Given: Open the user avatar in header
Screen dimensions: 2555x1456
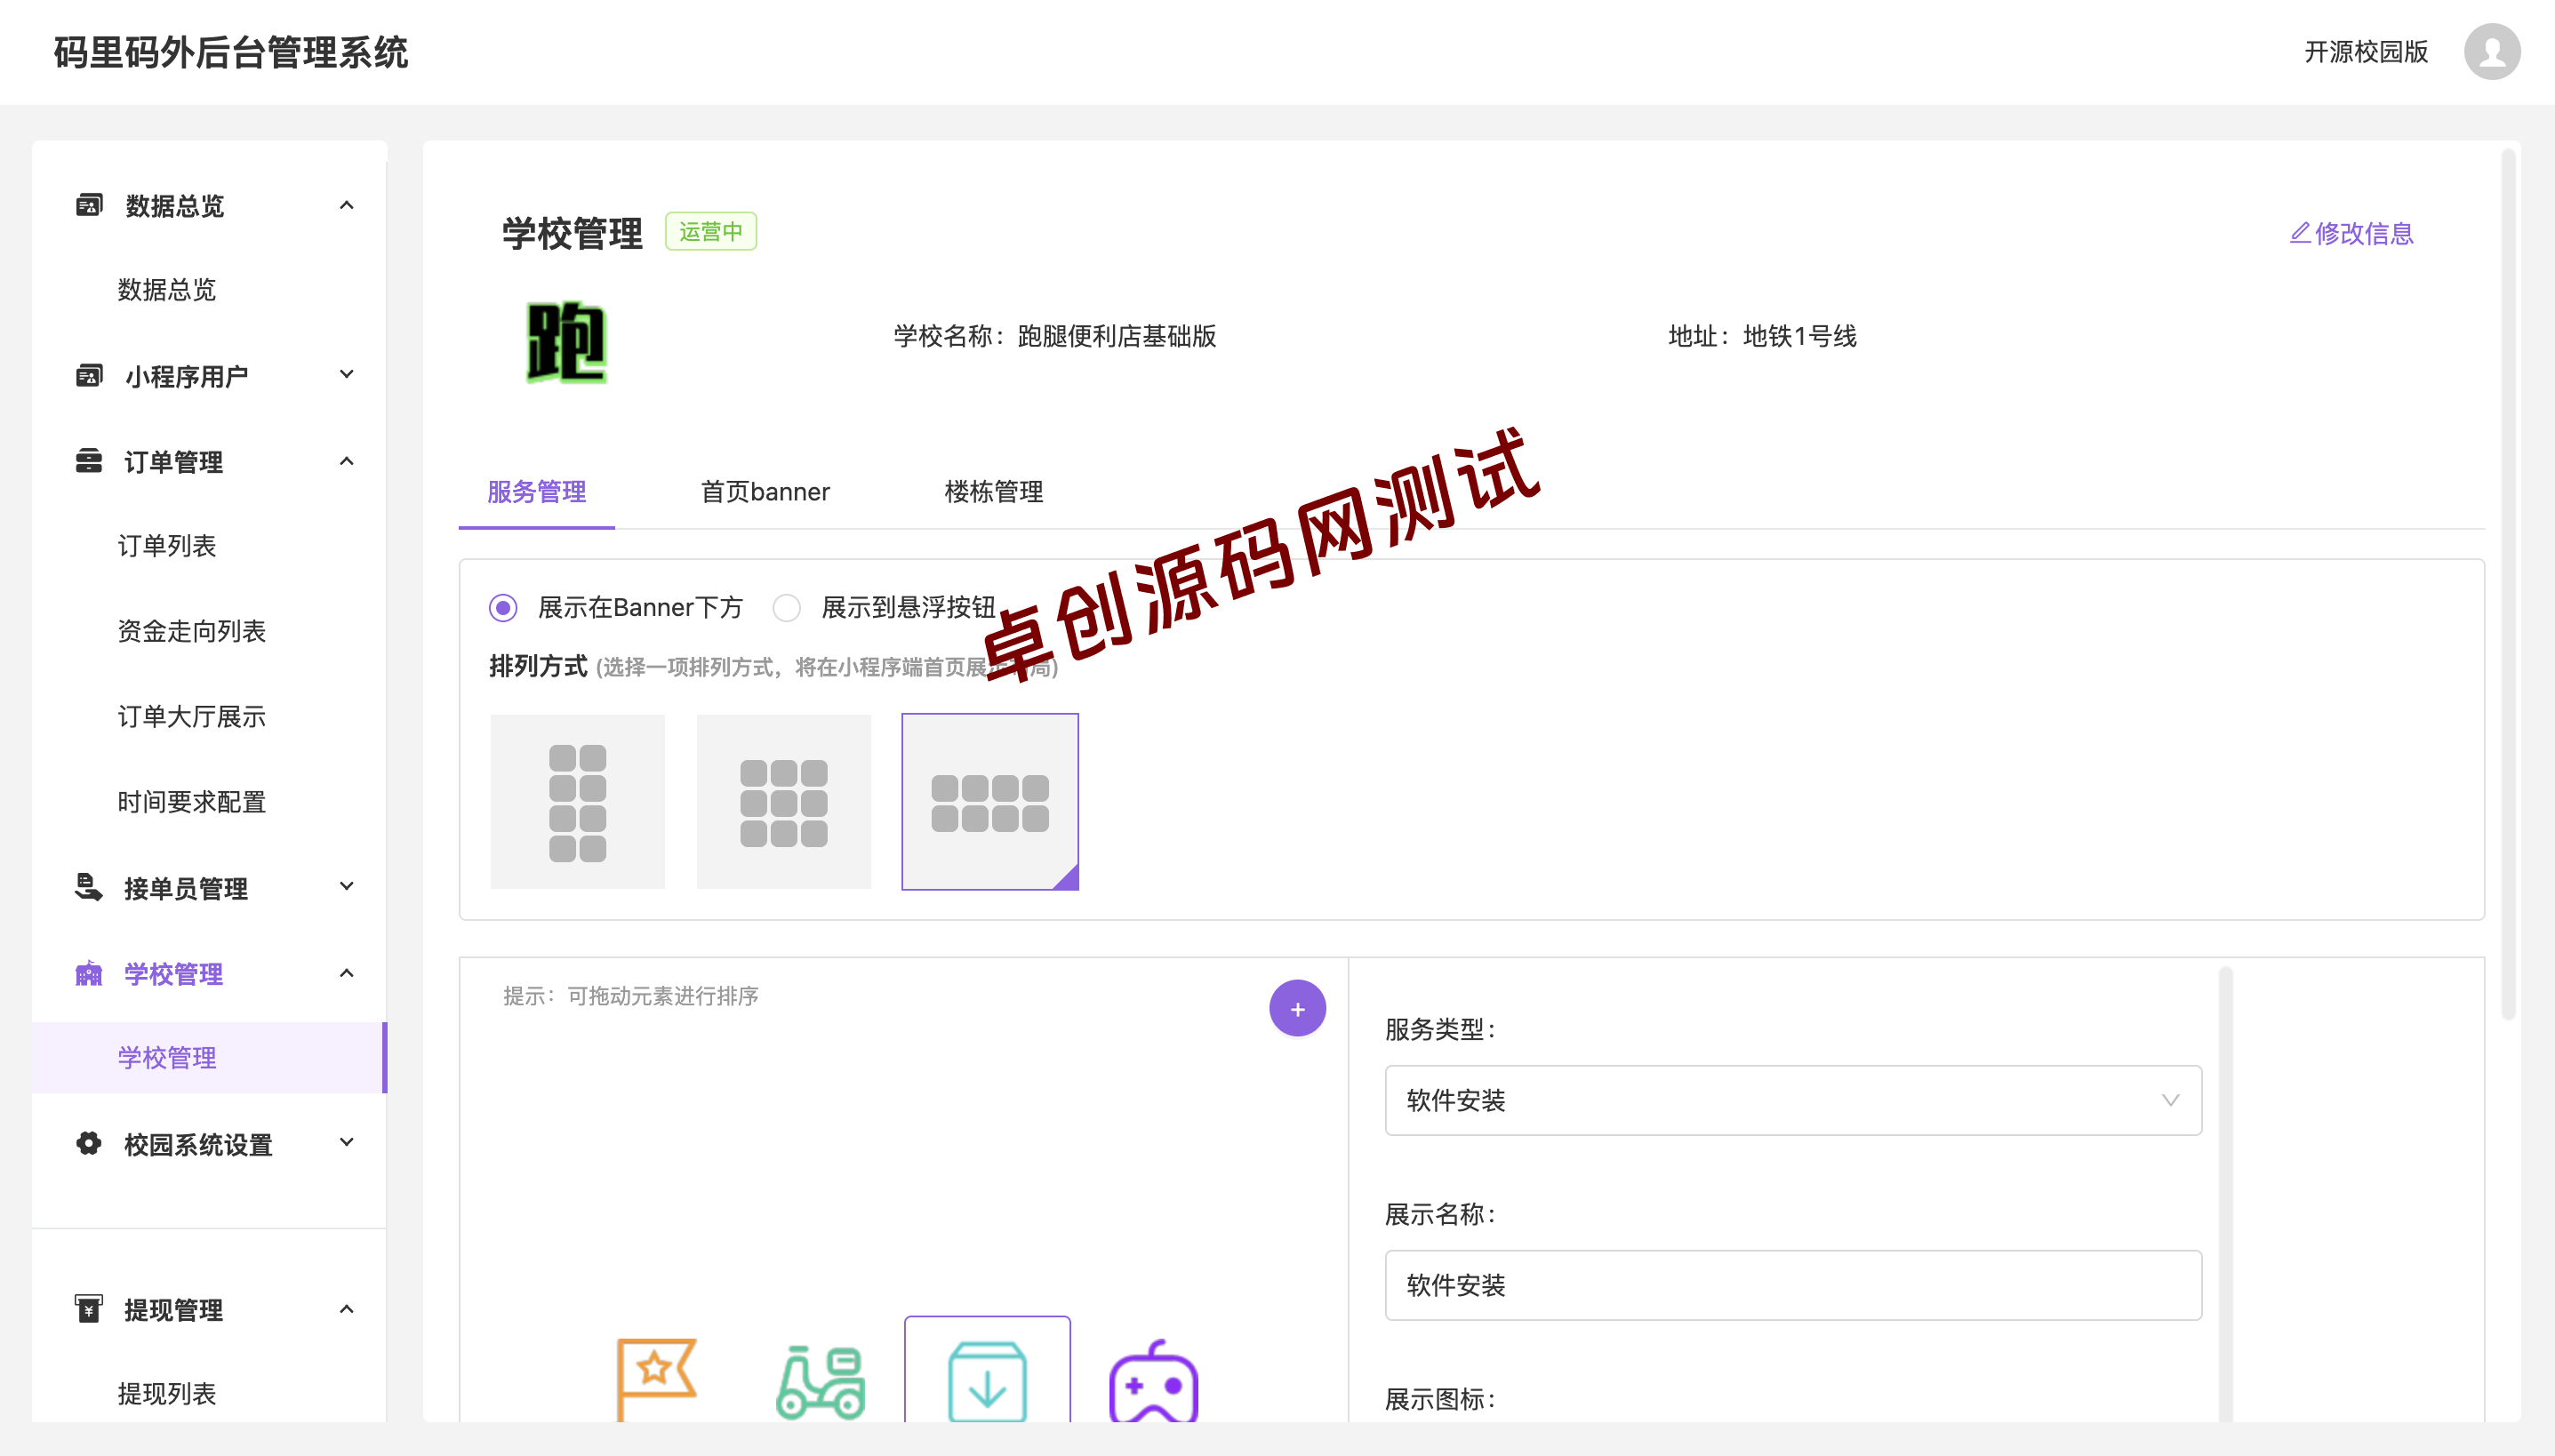Looking at the screenshot, I should [x=2491, y=51].
